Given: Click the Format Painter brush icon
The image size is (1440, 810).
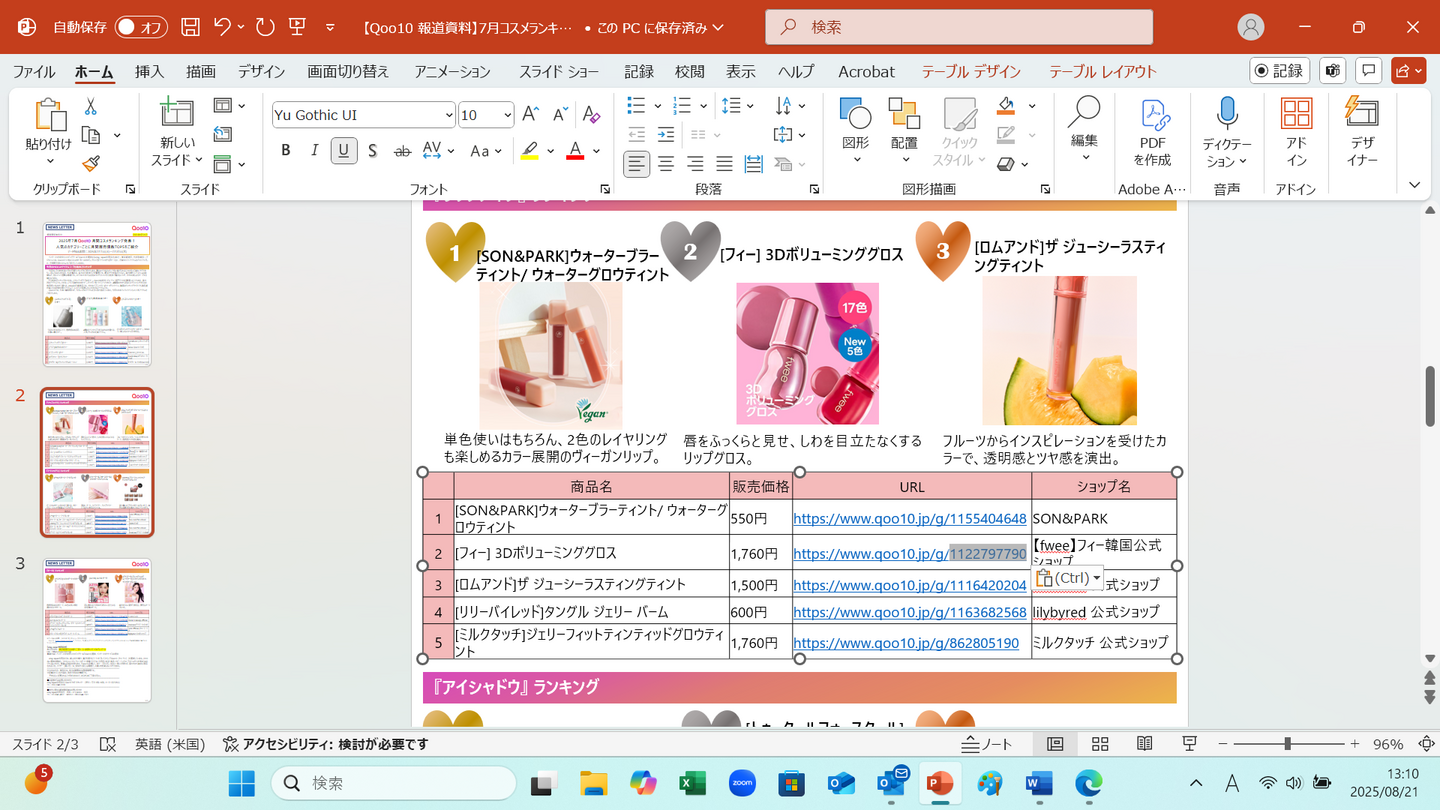Looking at the screenshot, I should (91, 164).
